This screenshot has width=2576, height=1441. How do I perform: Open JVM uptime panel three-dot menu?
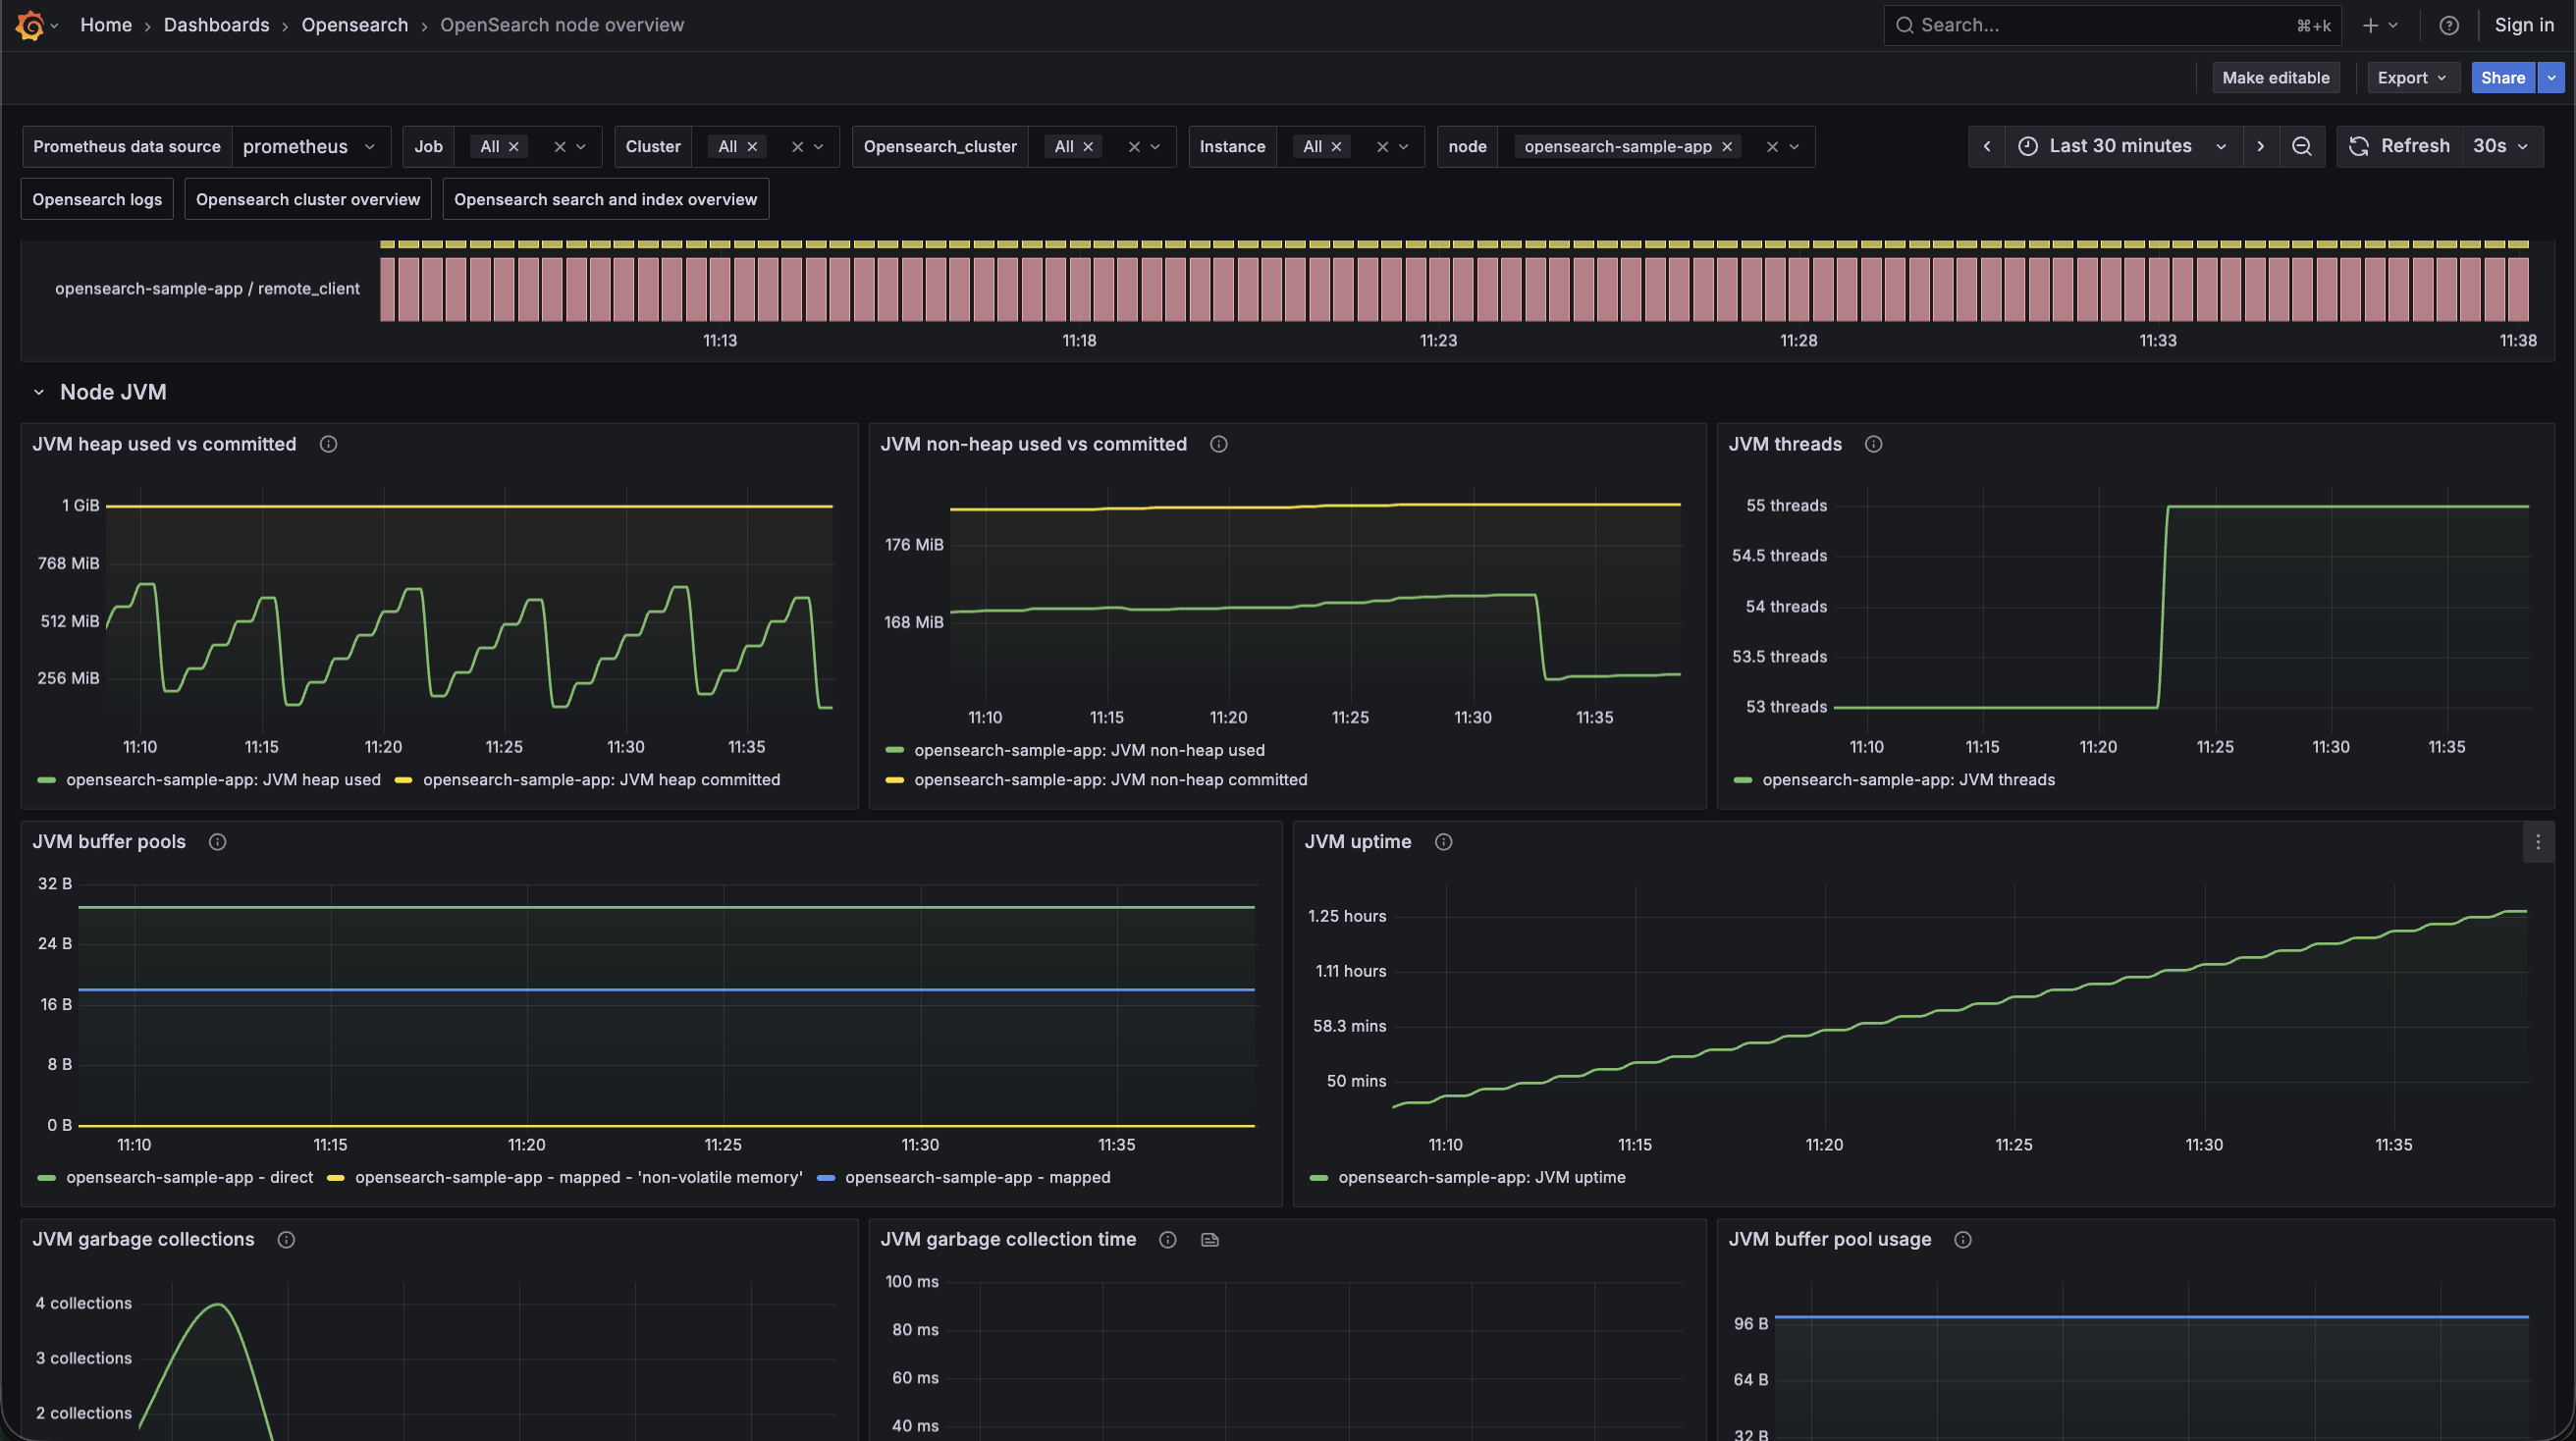(x=2538, y=842)
